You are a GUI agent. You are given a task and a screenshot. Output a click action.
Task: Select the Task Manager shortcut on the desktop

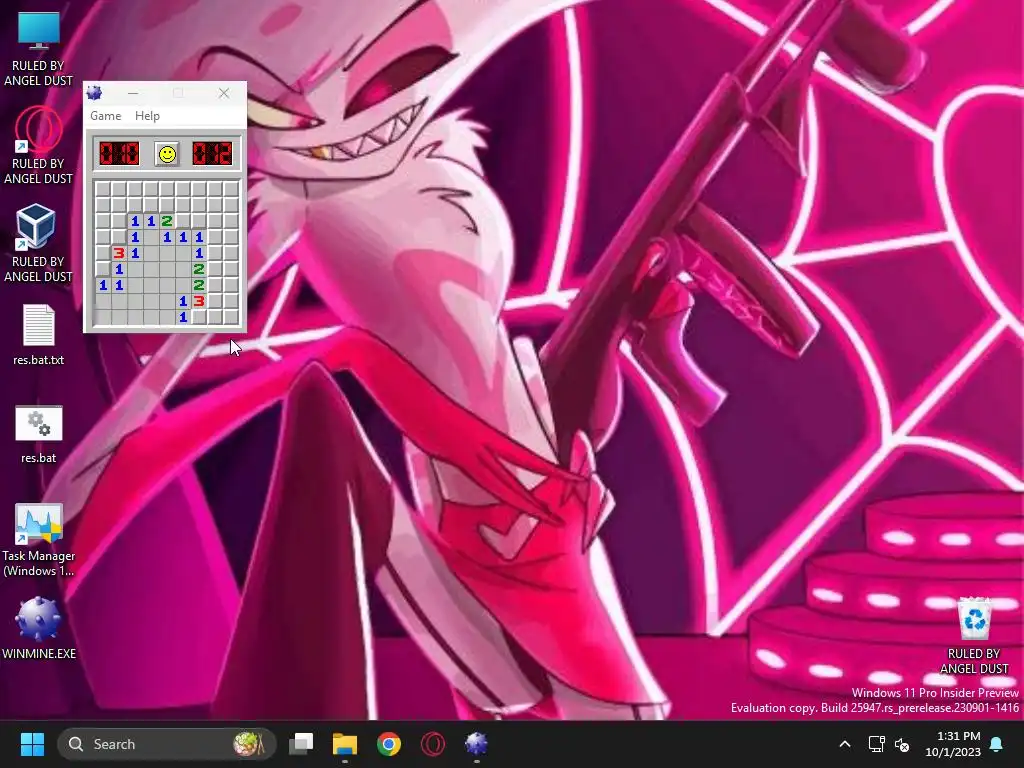coord(39,539)
